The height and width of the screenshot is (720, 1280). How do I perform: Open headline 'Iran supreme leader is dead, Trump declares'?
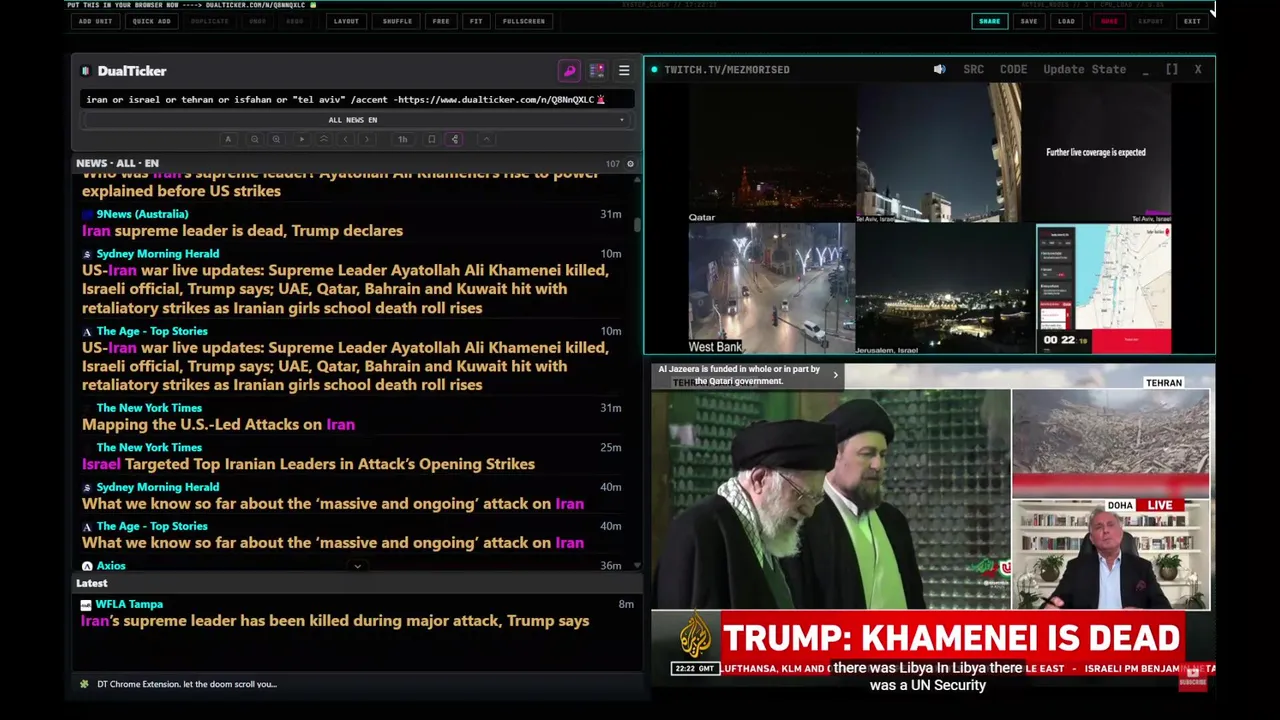pyautogui.click(x=243, y=231)
